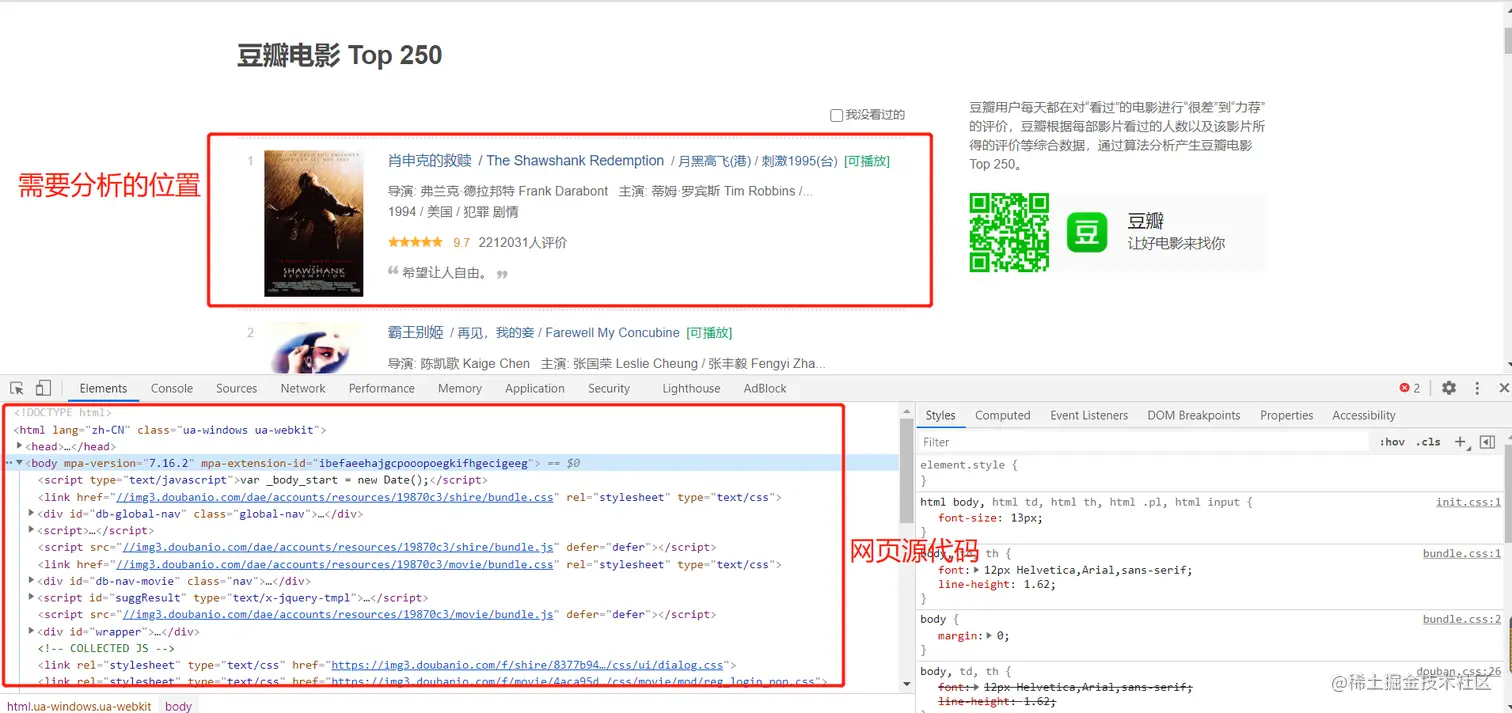Activate the inspect element picker icon

pos(17,388)
